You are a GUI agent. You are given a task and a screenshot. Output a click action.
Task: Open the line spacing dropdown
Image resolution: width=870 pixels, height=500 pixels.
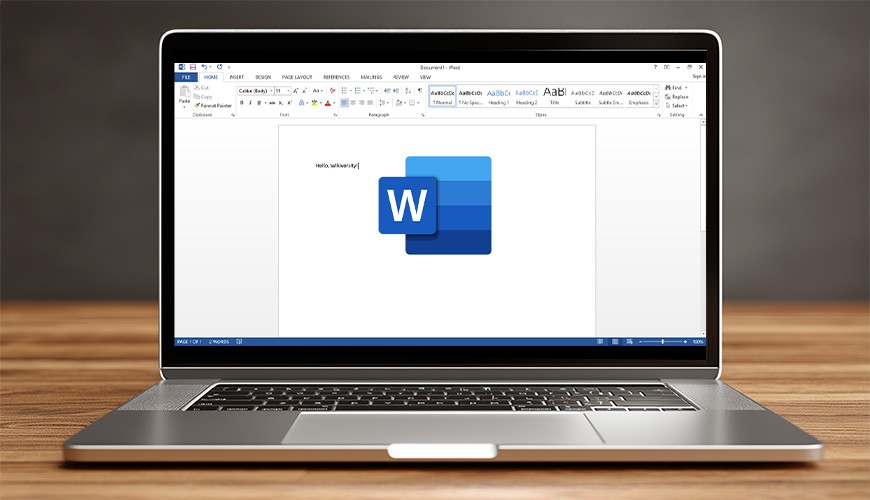click(x=383, y=103)
